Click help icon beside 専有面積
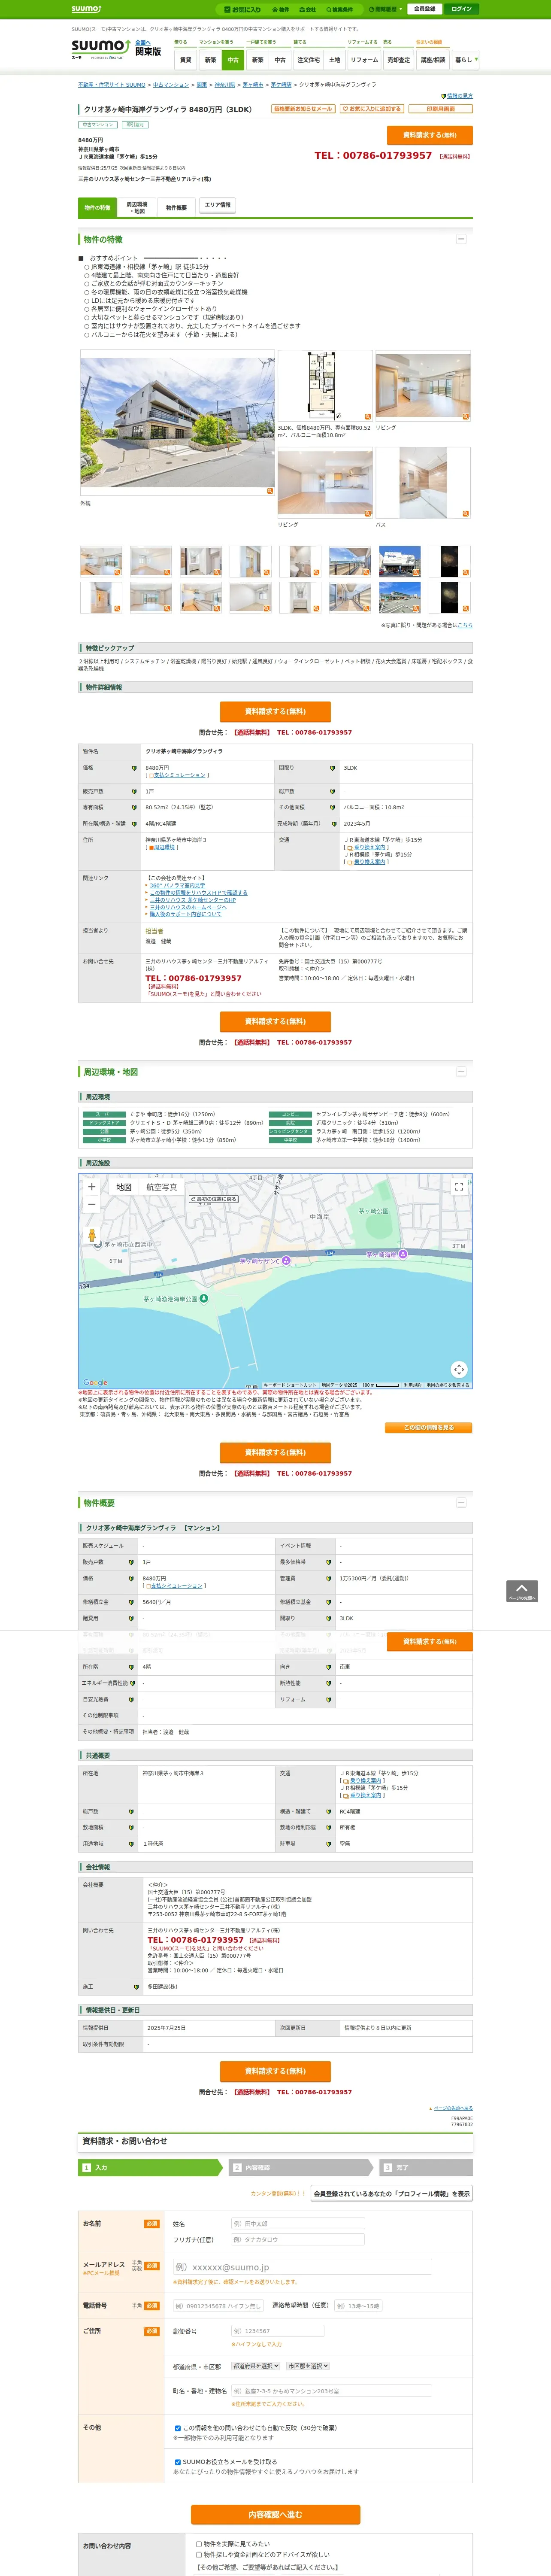Screen dimensions: 551x2576 (x=134, y=807)
